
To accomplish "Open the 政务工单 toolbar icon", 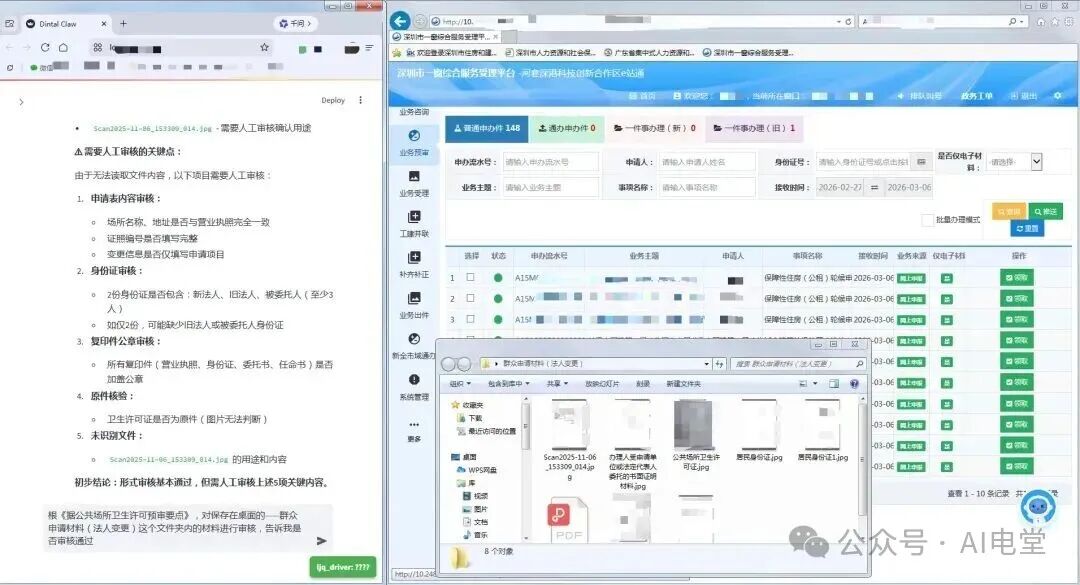I will click(x=977, y=95).
